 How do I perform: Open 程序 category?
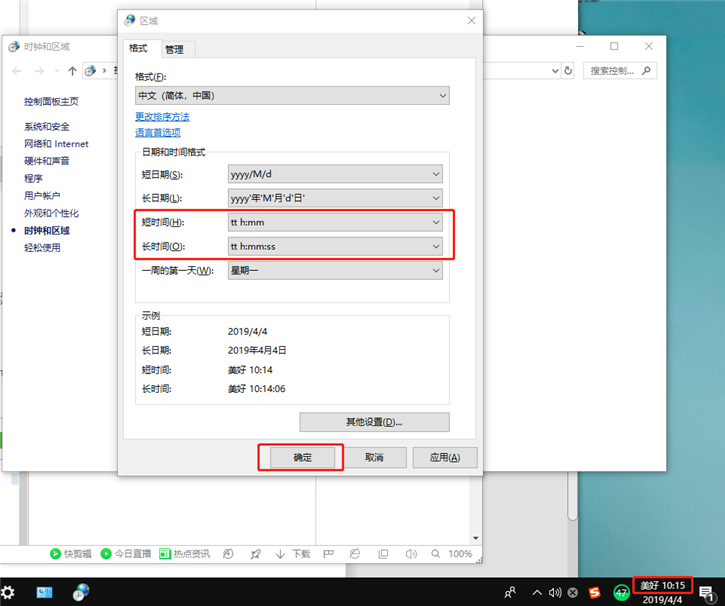click(33, 178)
